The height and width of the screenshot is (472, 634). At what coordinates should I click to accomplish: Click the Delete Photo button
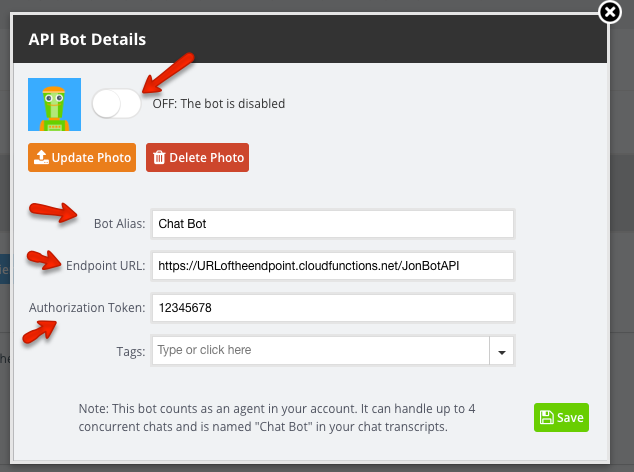[197, 157]
